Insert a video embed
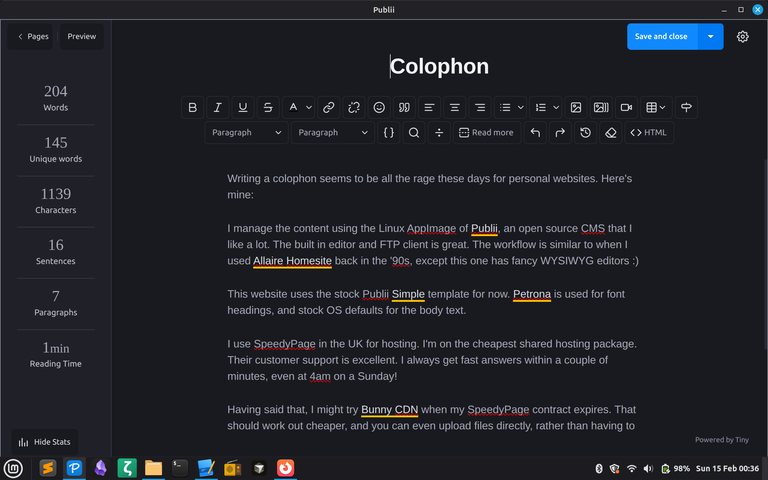This screenshot has height=480, width=768. [x=626, y=107]
